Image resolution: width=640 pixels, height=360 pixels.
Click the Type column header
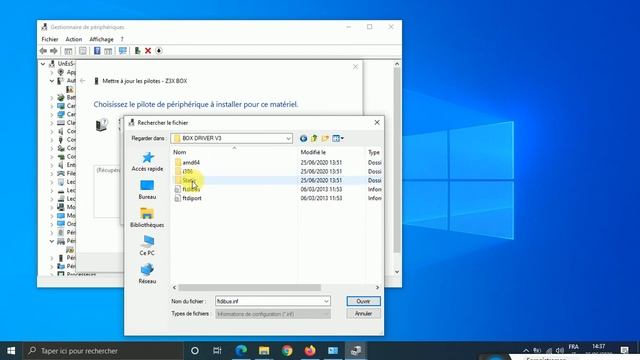[x=374, y=152]
